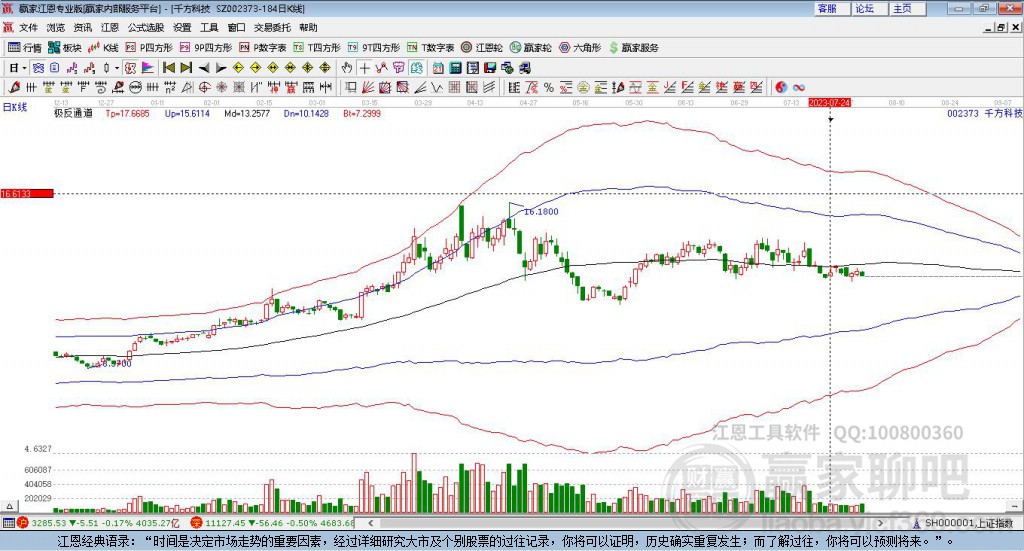Open the 板块 sector view
The width and height of the screenshot is (1024, 551).
point(65,48)
